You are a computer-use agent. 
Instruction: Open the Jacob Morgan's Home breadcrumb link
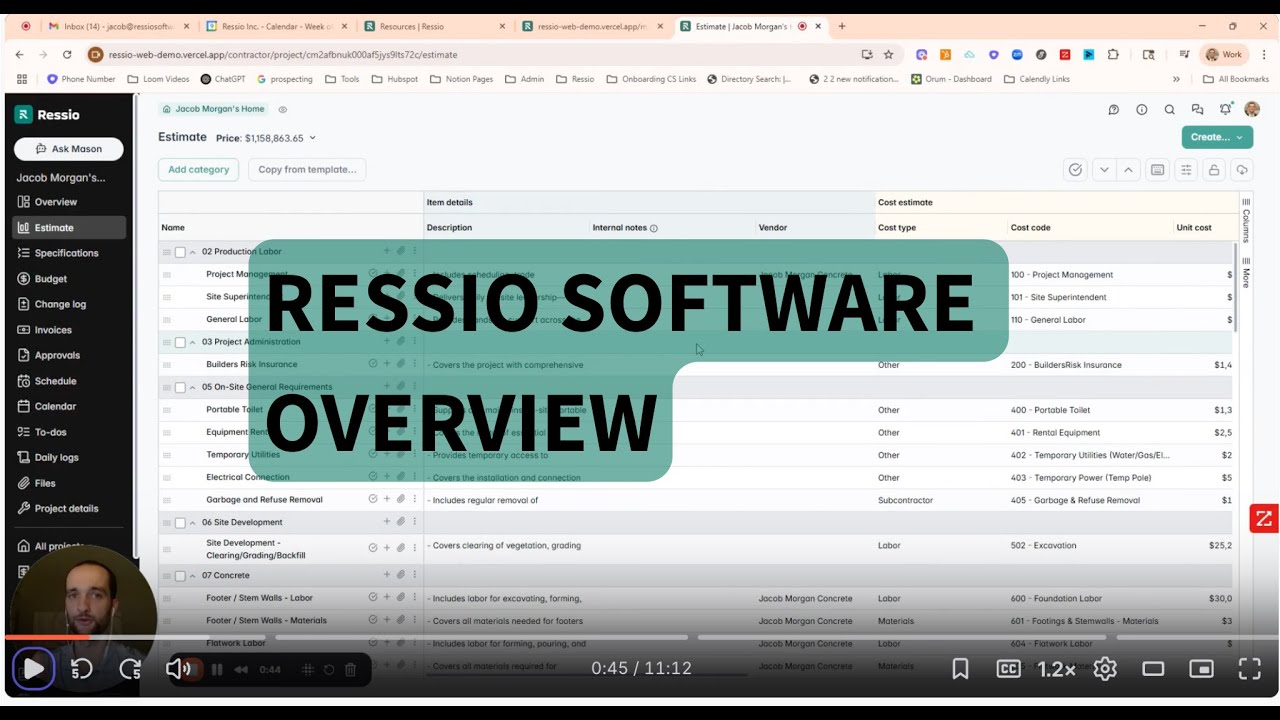point(214,109)
